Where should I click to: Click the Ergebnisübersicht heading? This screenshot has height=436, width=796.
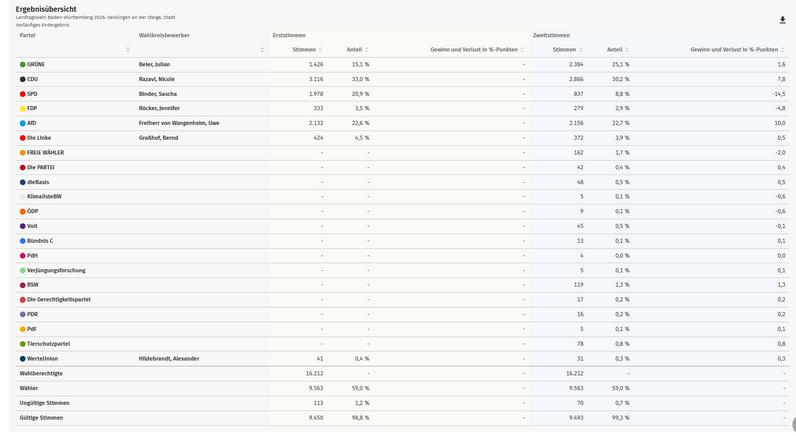[x=46, y=9]
